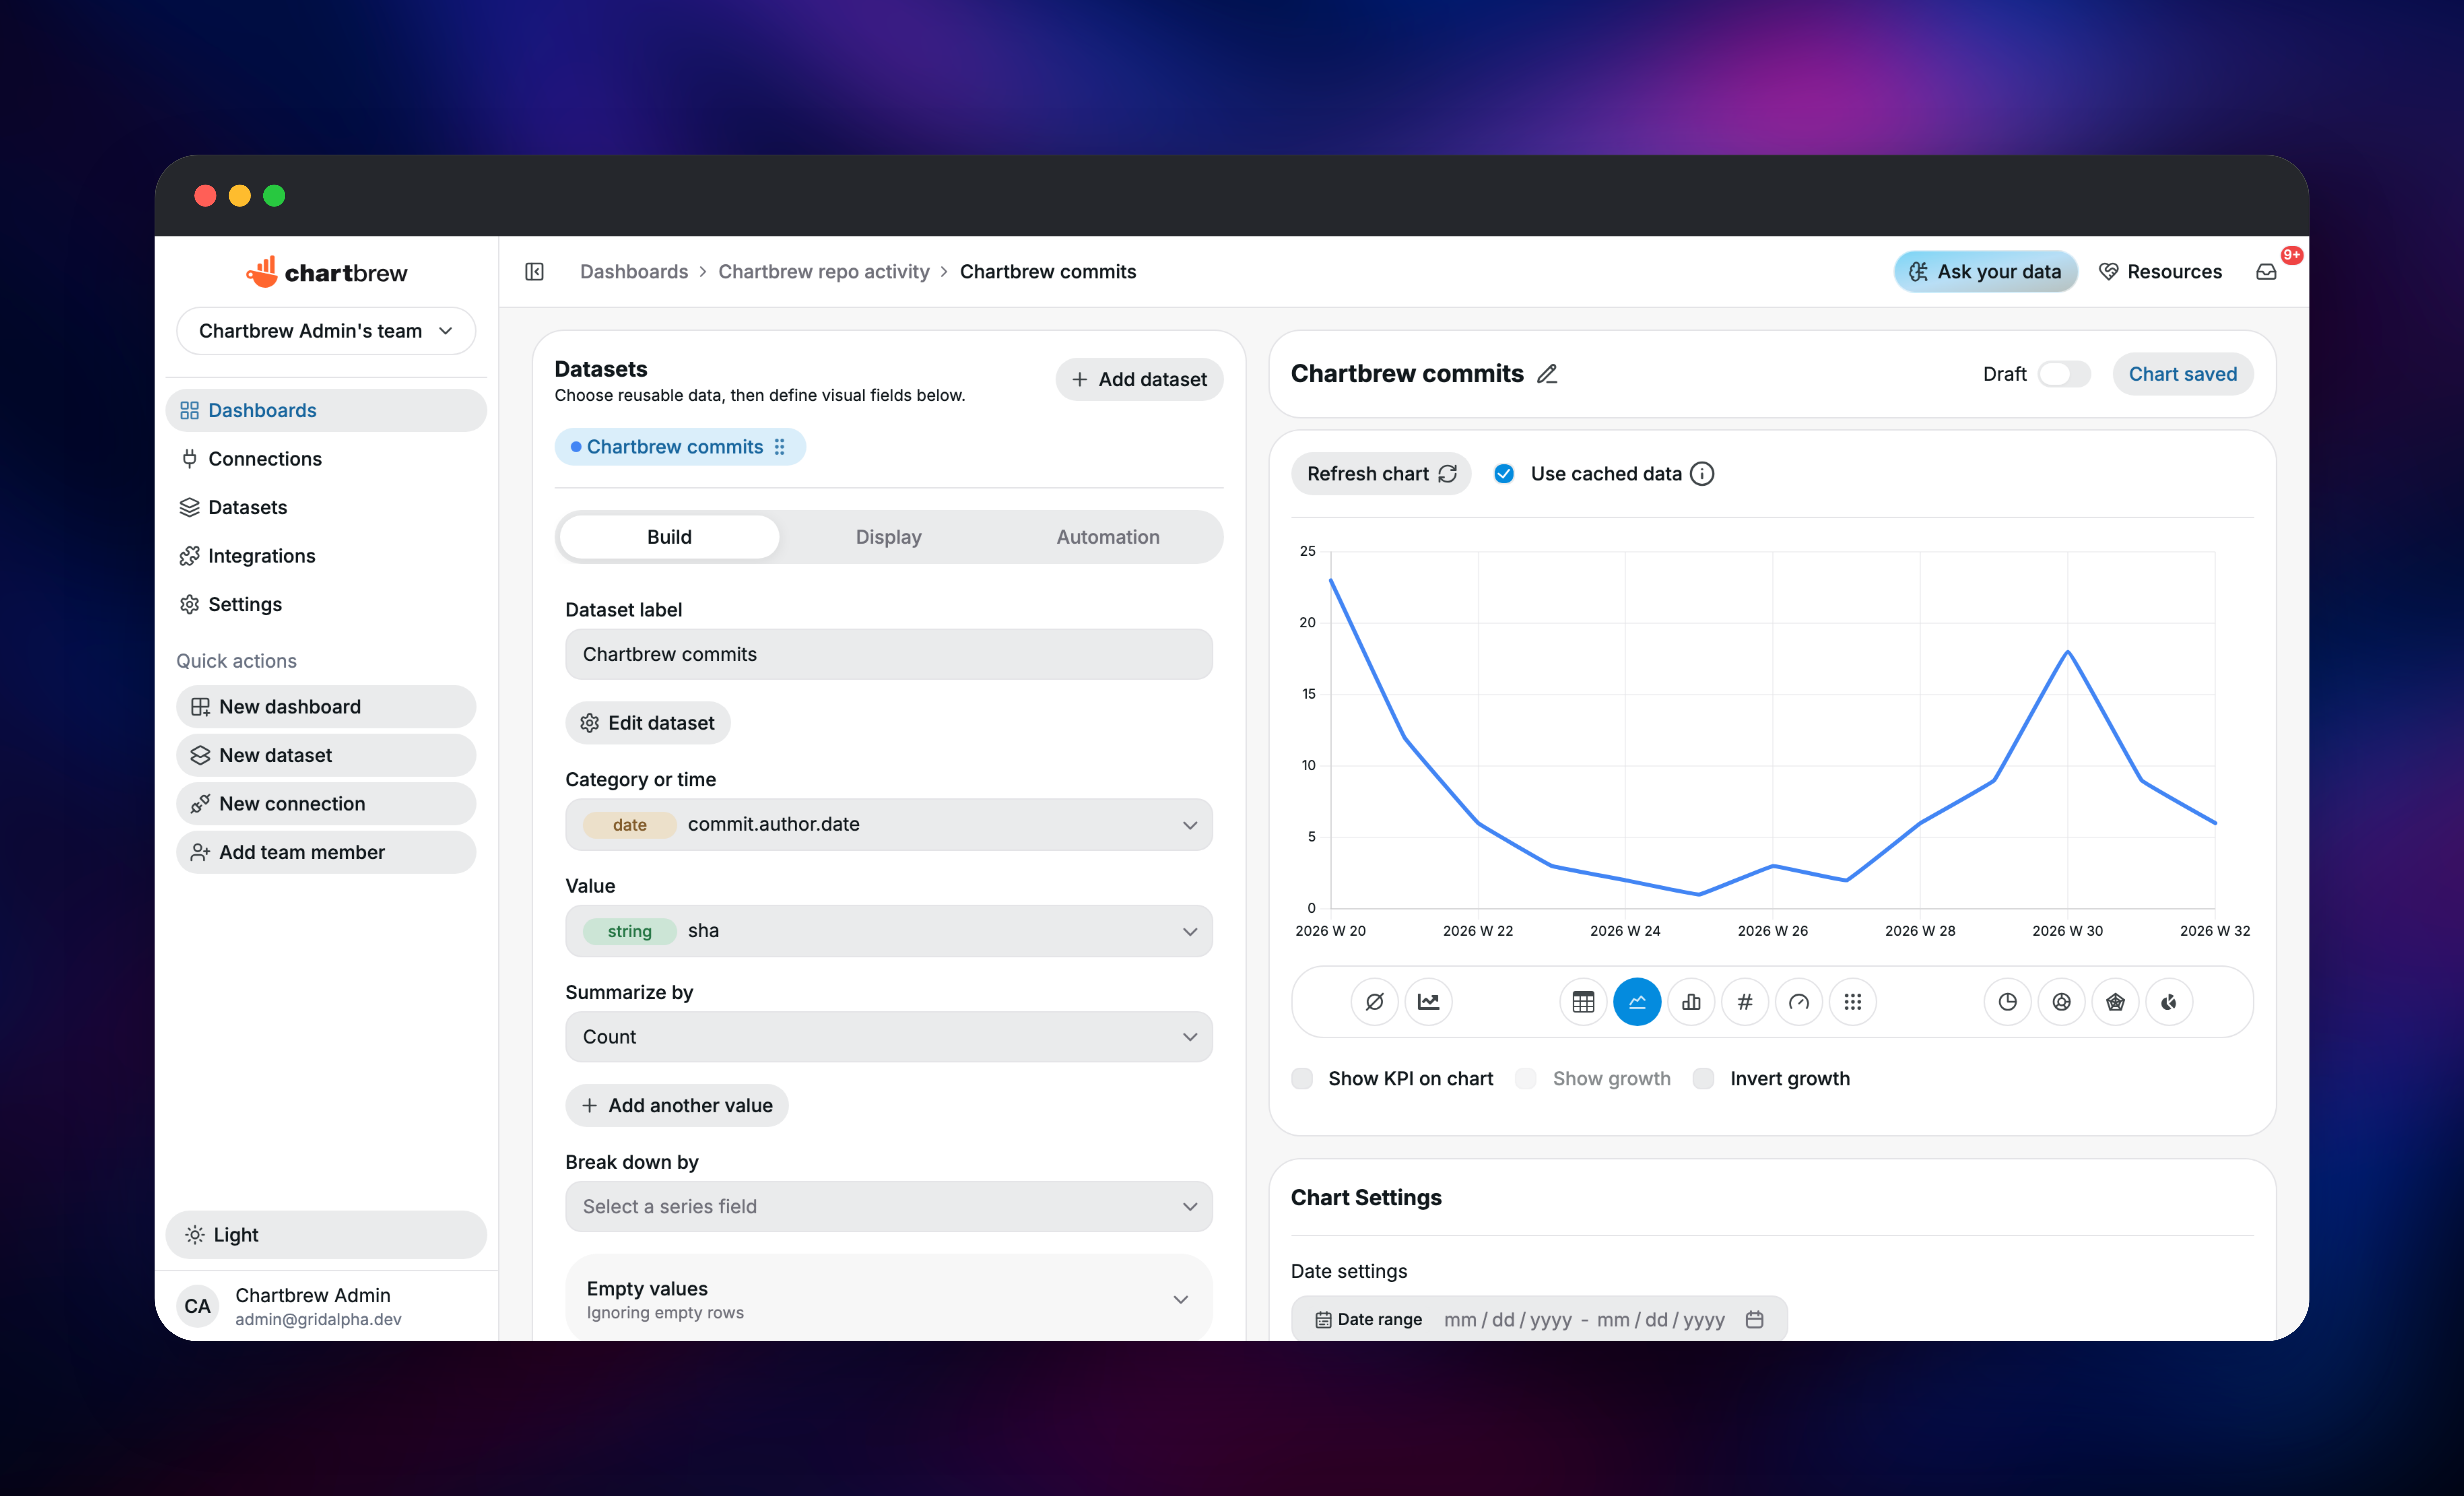Click the Chartbrew repo activity breadcrumb
This screenshot has width=2464, height=1496.
824,272
